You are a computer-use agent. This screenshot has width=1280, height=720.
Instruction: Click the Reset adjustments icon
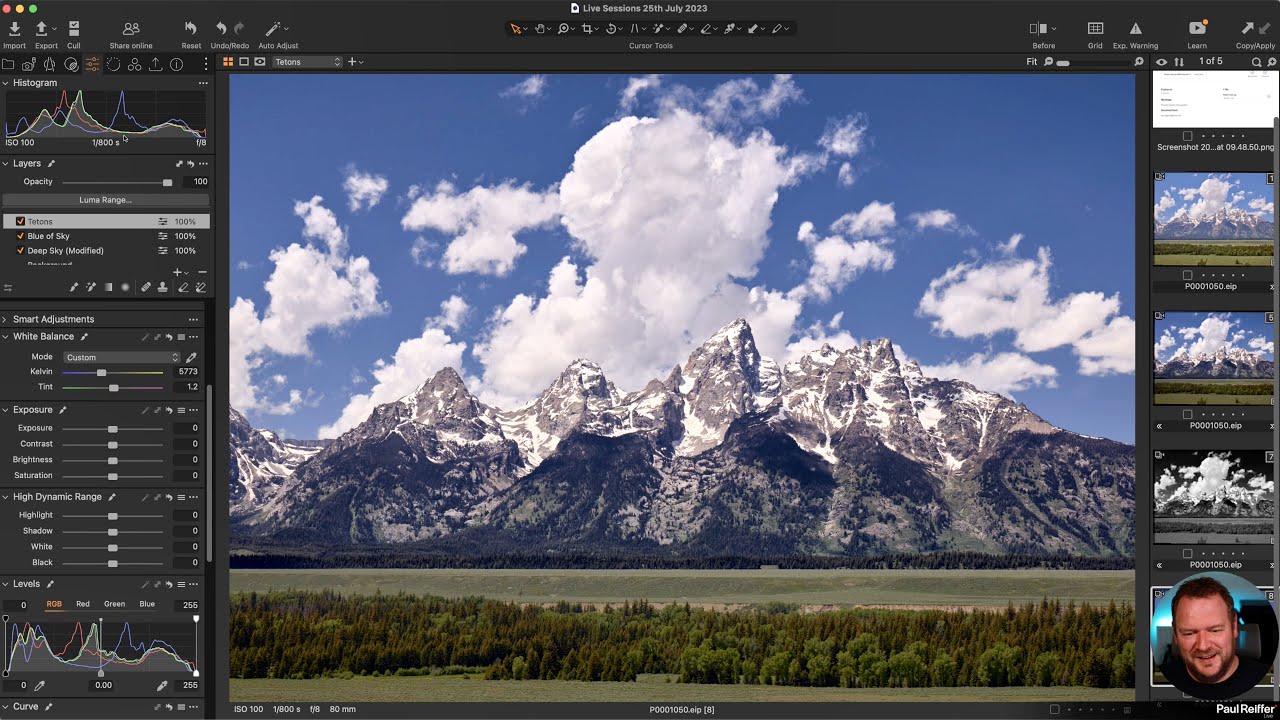pos(191,29)
